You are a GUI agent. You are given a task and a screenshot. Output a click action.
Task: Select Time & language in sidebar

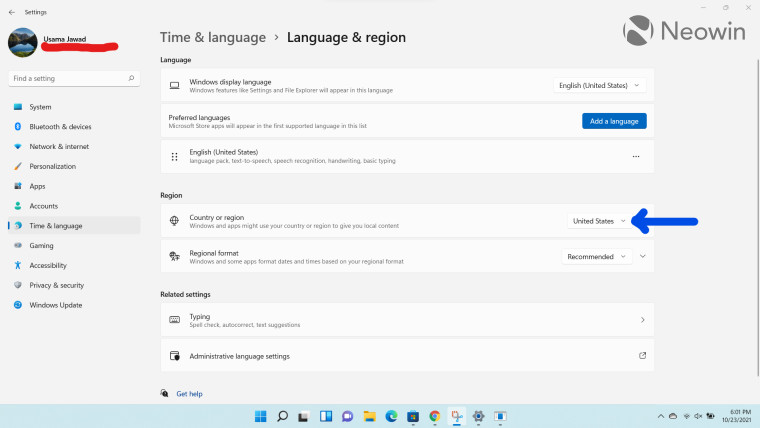click(74, 226)
